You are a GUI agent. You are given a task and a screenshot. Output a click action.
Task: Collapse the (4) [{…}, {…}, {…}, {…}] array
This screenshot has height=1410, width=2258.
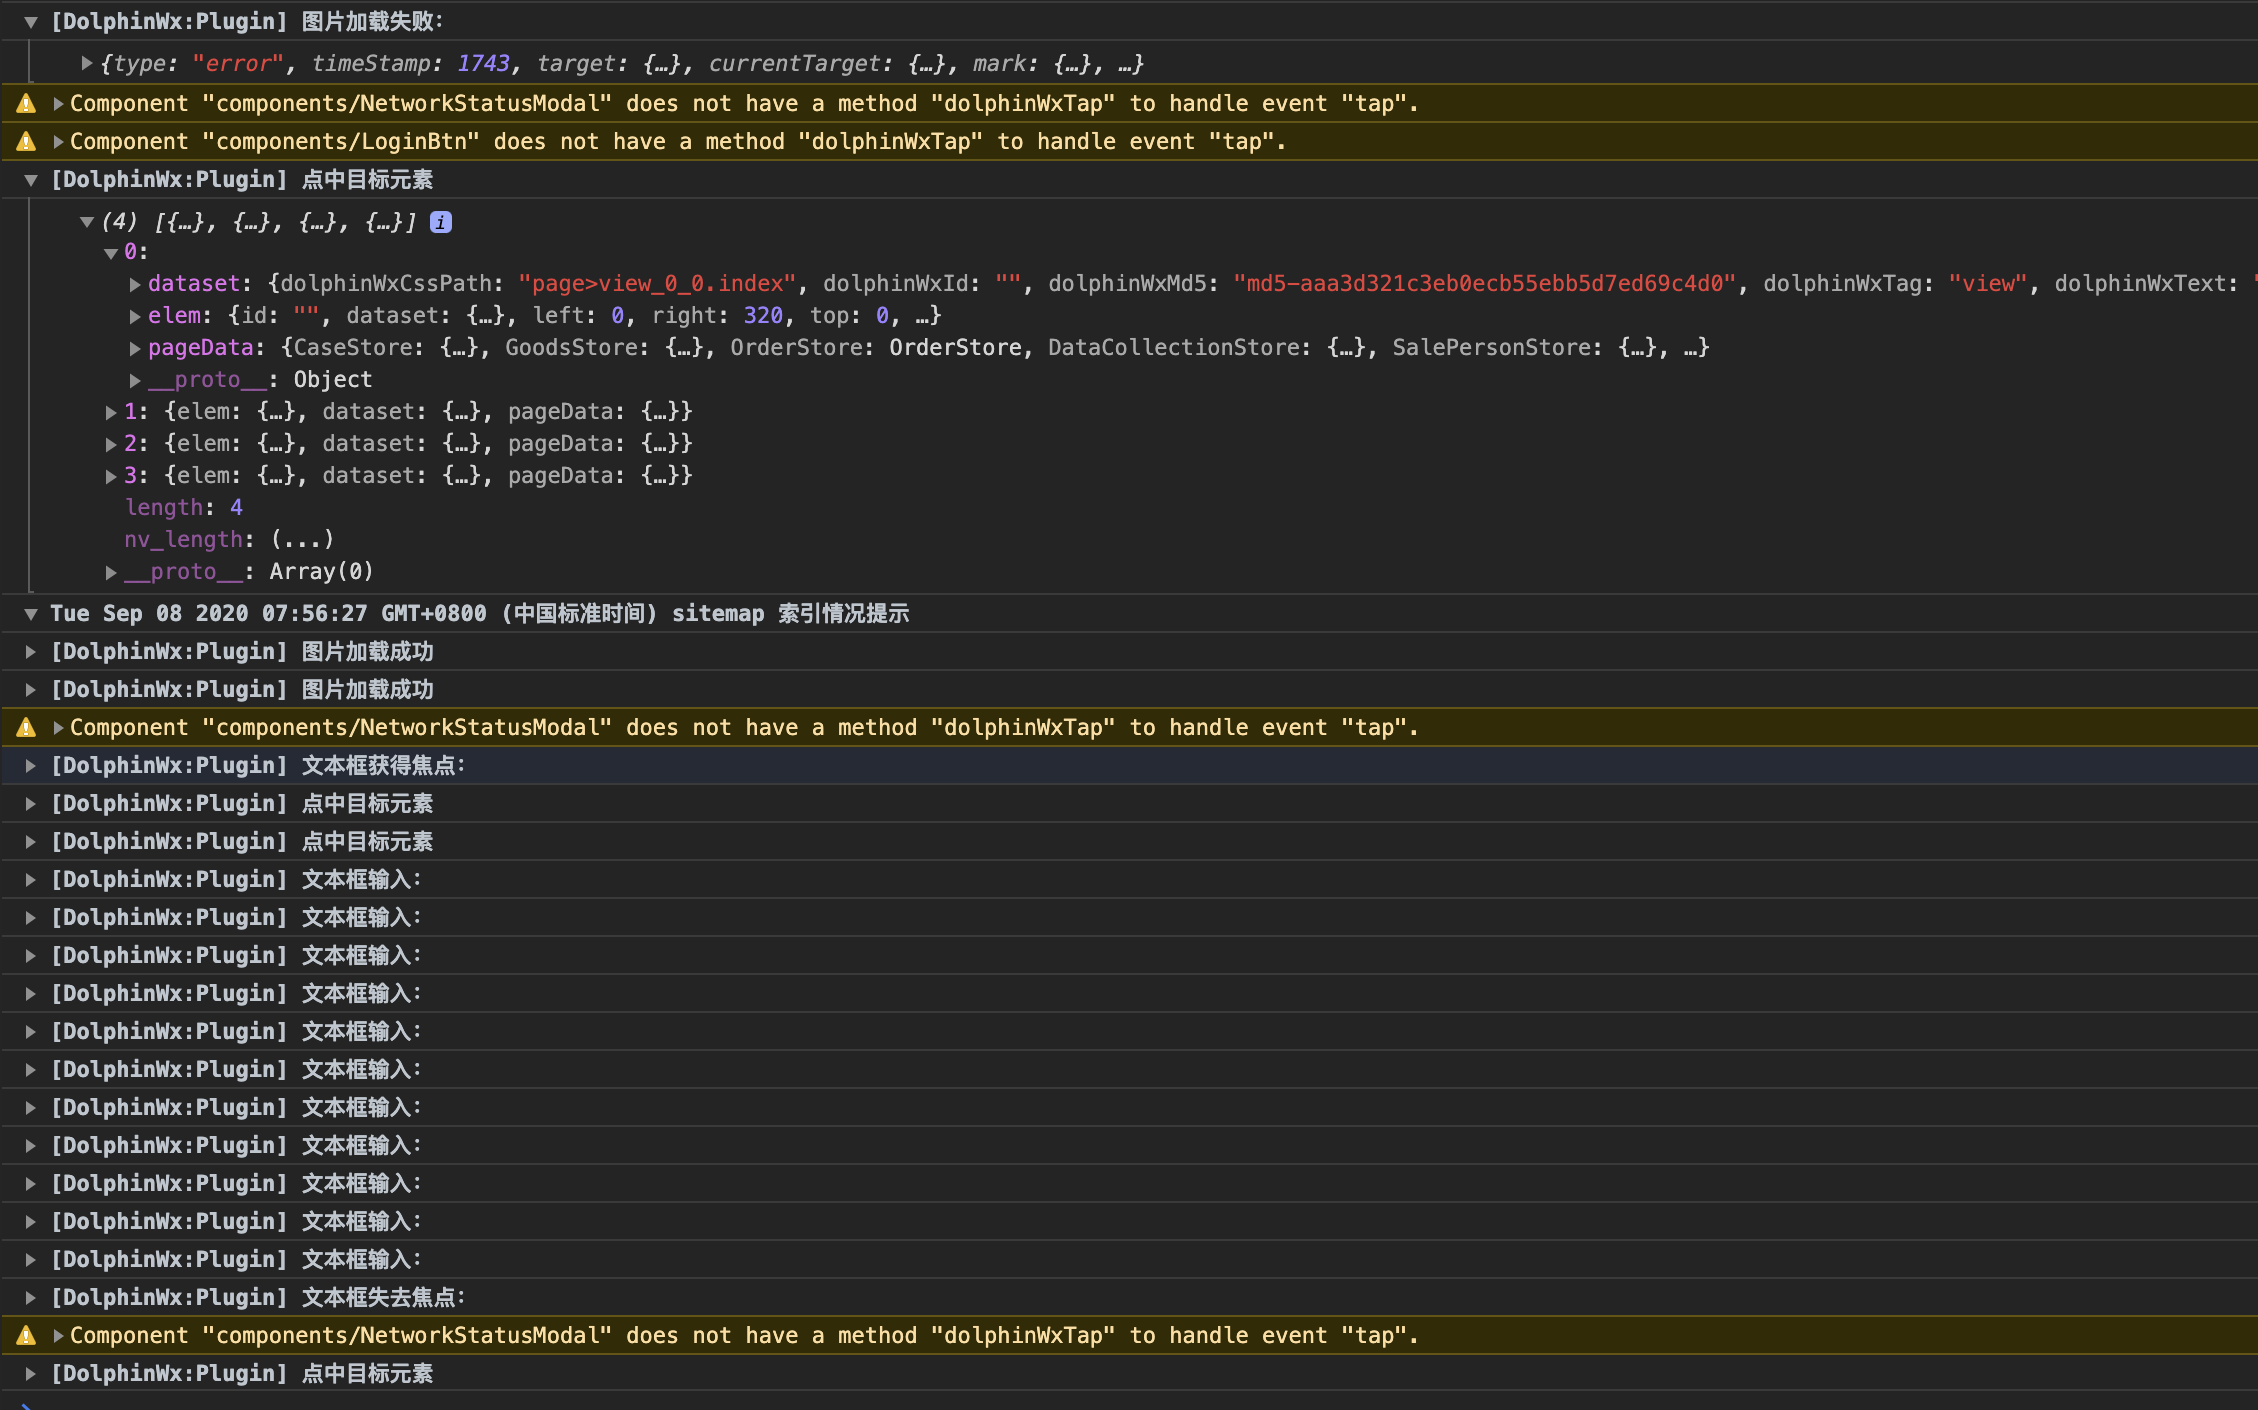[87, 223]
